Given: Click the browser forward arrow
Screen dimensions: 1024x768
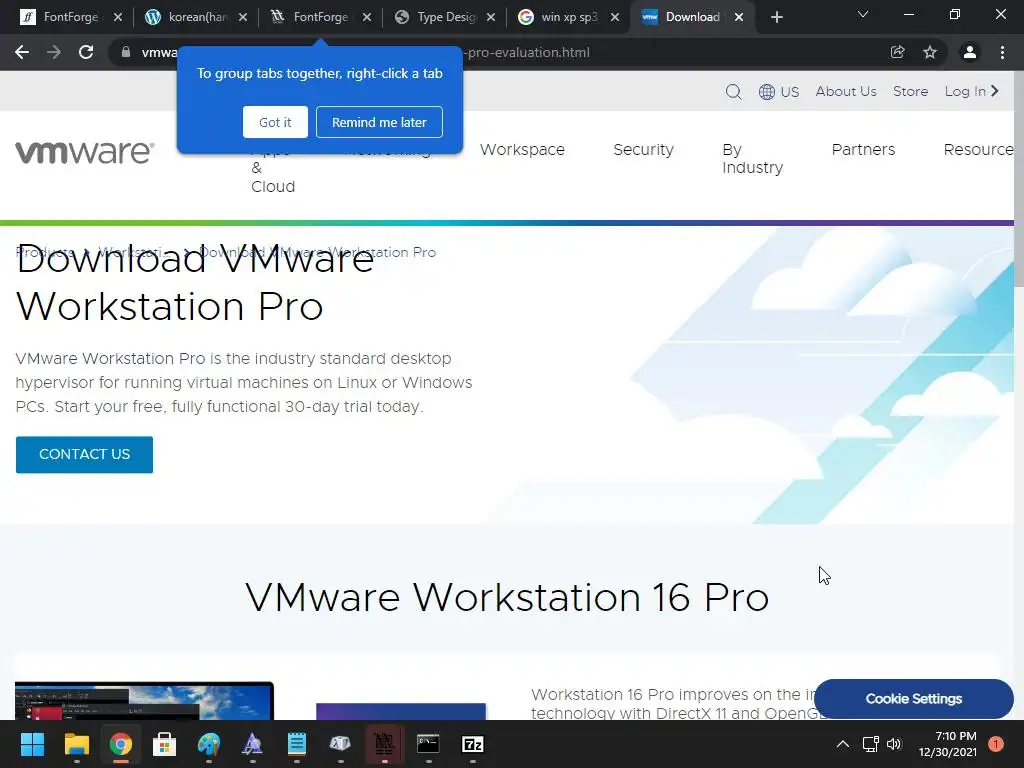Looking at the screenshot, I should pos(54,52).
